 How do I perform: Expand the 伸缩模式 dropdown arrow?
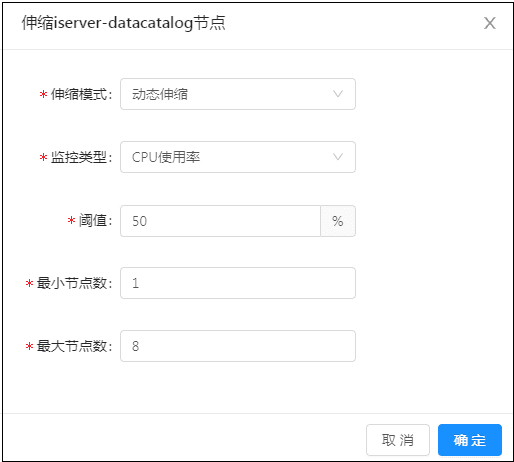click(x=338, y=94)
